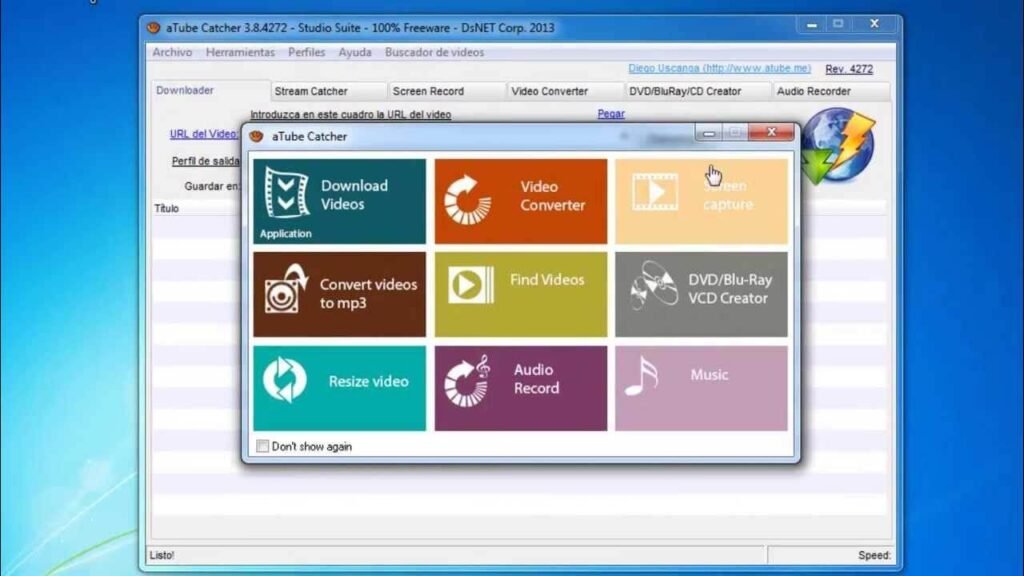
Task: Click the Guardar en: label
Action: pos(212,186)
